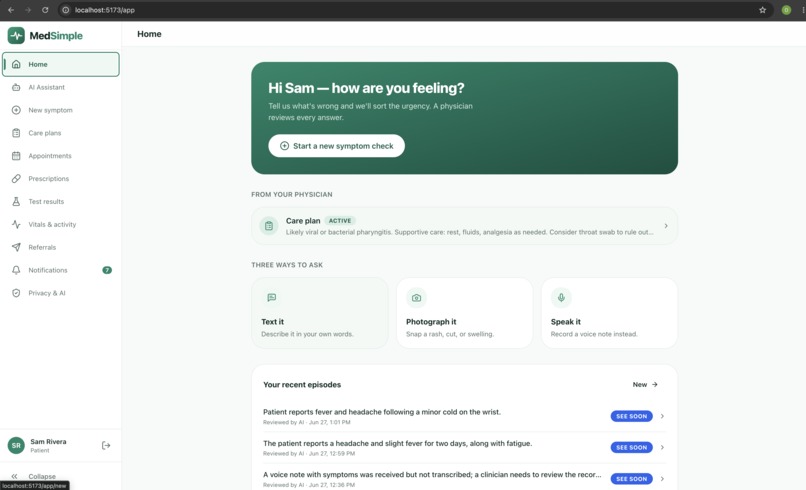Click the Test results flask icon
Screen dimensions: 806x490
pyautogui.click(x=16, y=202)
